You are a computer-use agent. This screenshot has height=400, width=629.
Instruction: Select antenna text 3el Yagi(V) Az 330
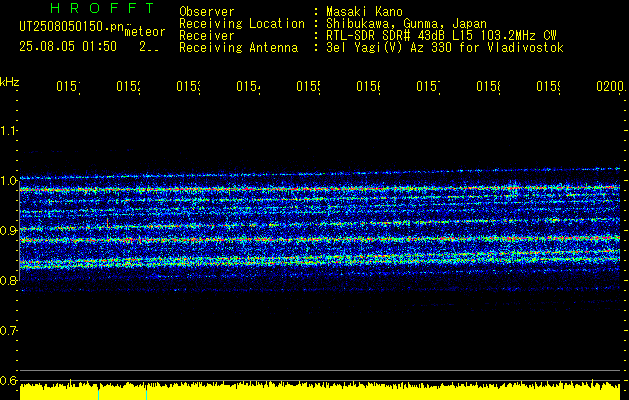389,48
